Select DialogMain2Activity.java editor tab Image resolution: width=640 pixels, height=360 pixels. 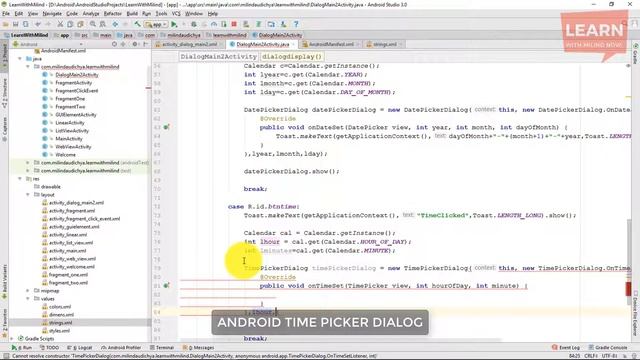click(262, 44)
